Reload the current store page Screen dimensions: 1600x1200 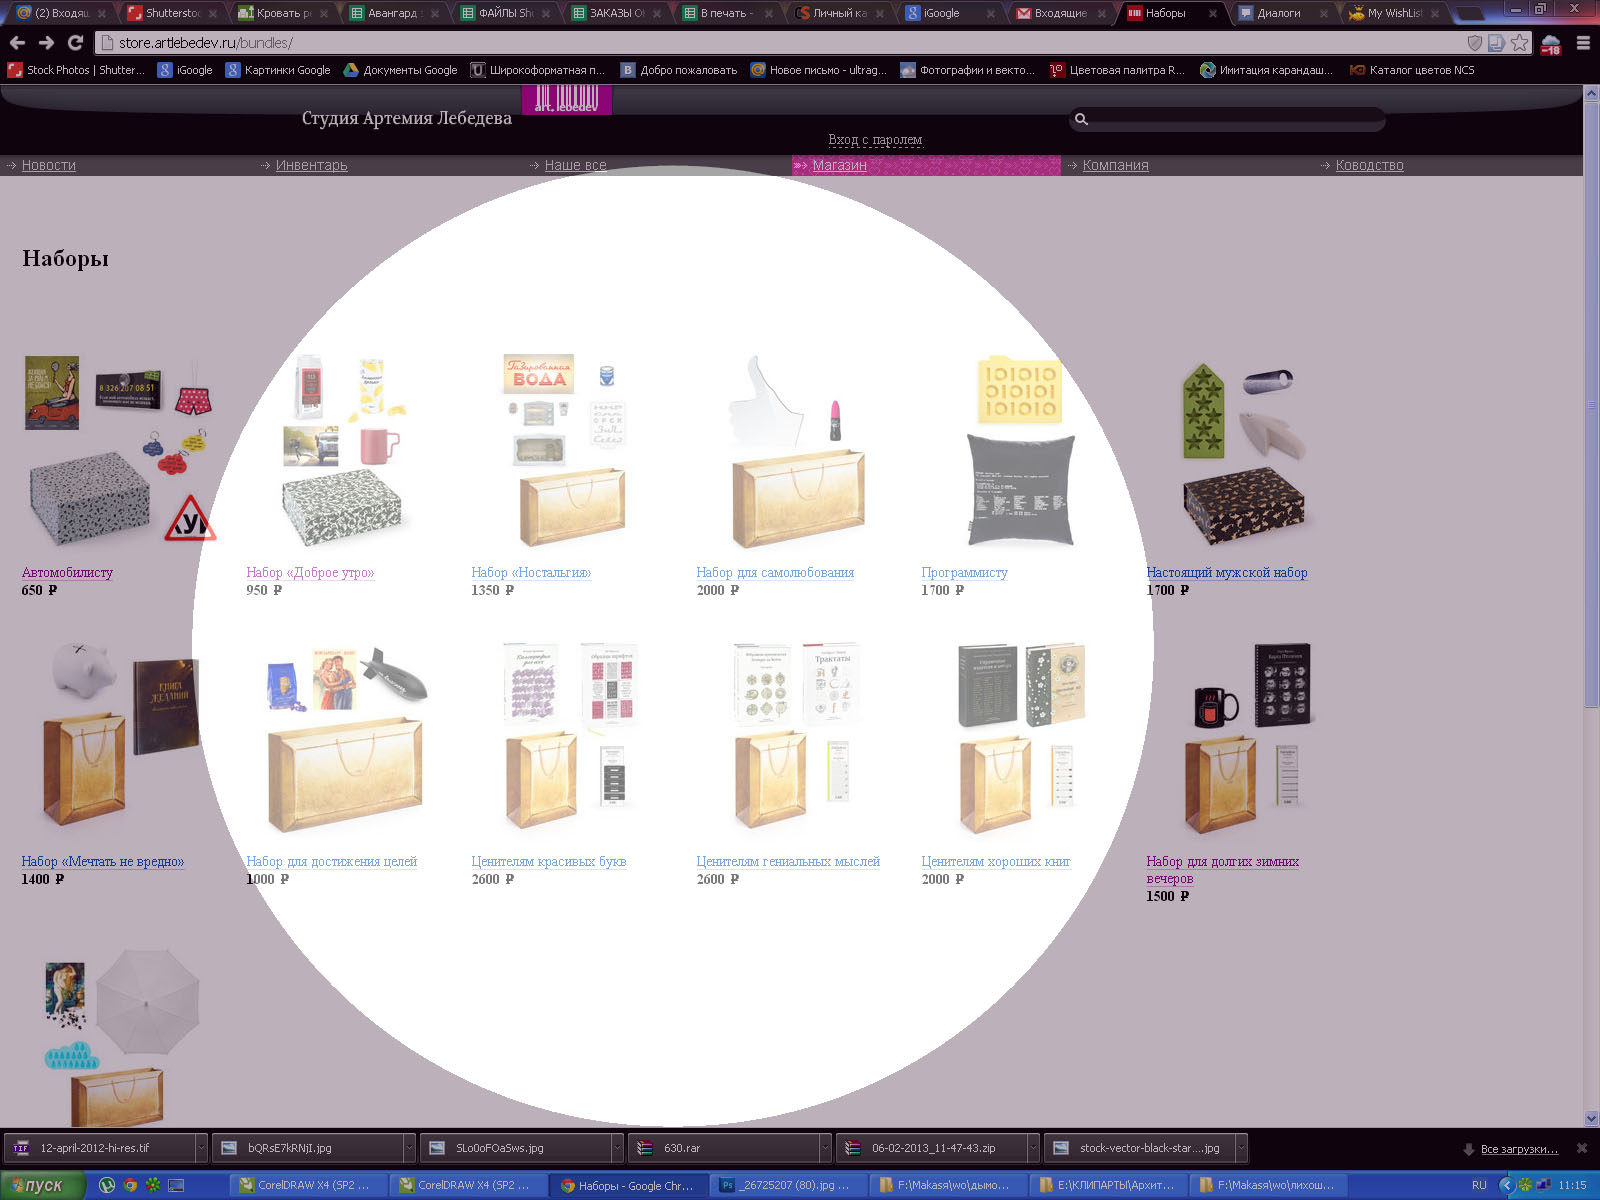pyautogui.click(x=75, y=43)
